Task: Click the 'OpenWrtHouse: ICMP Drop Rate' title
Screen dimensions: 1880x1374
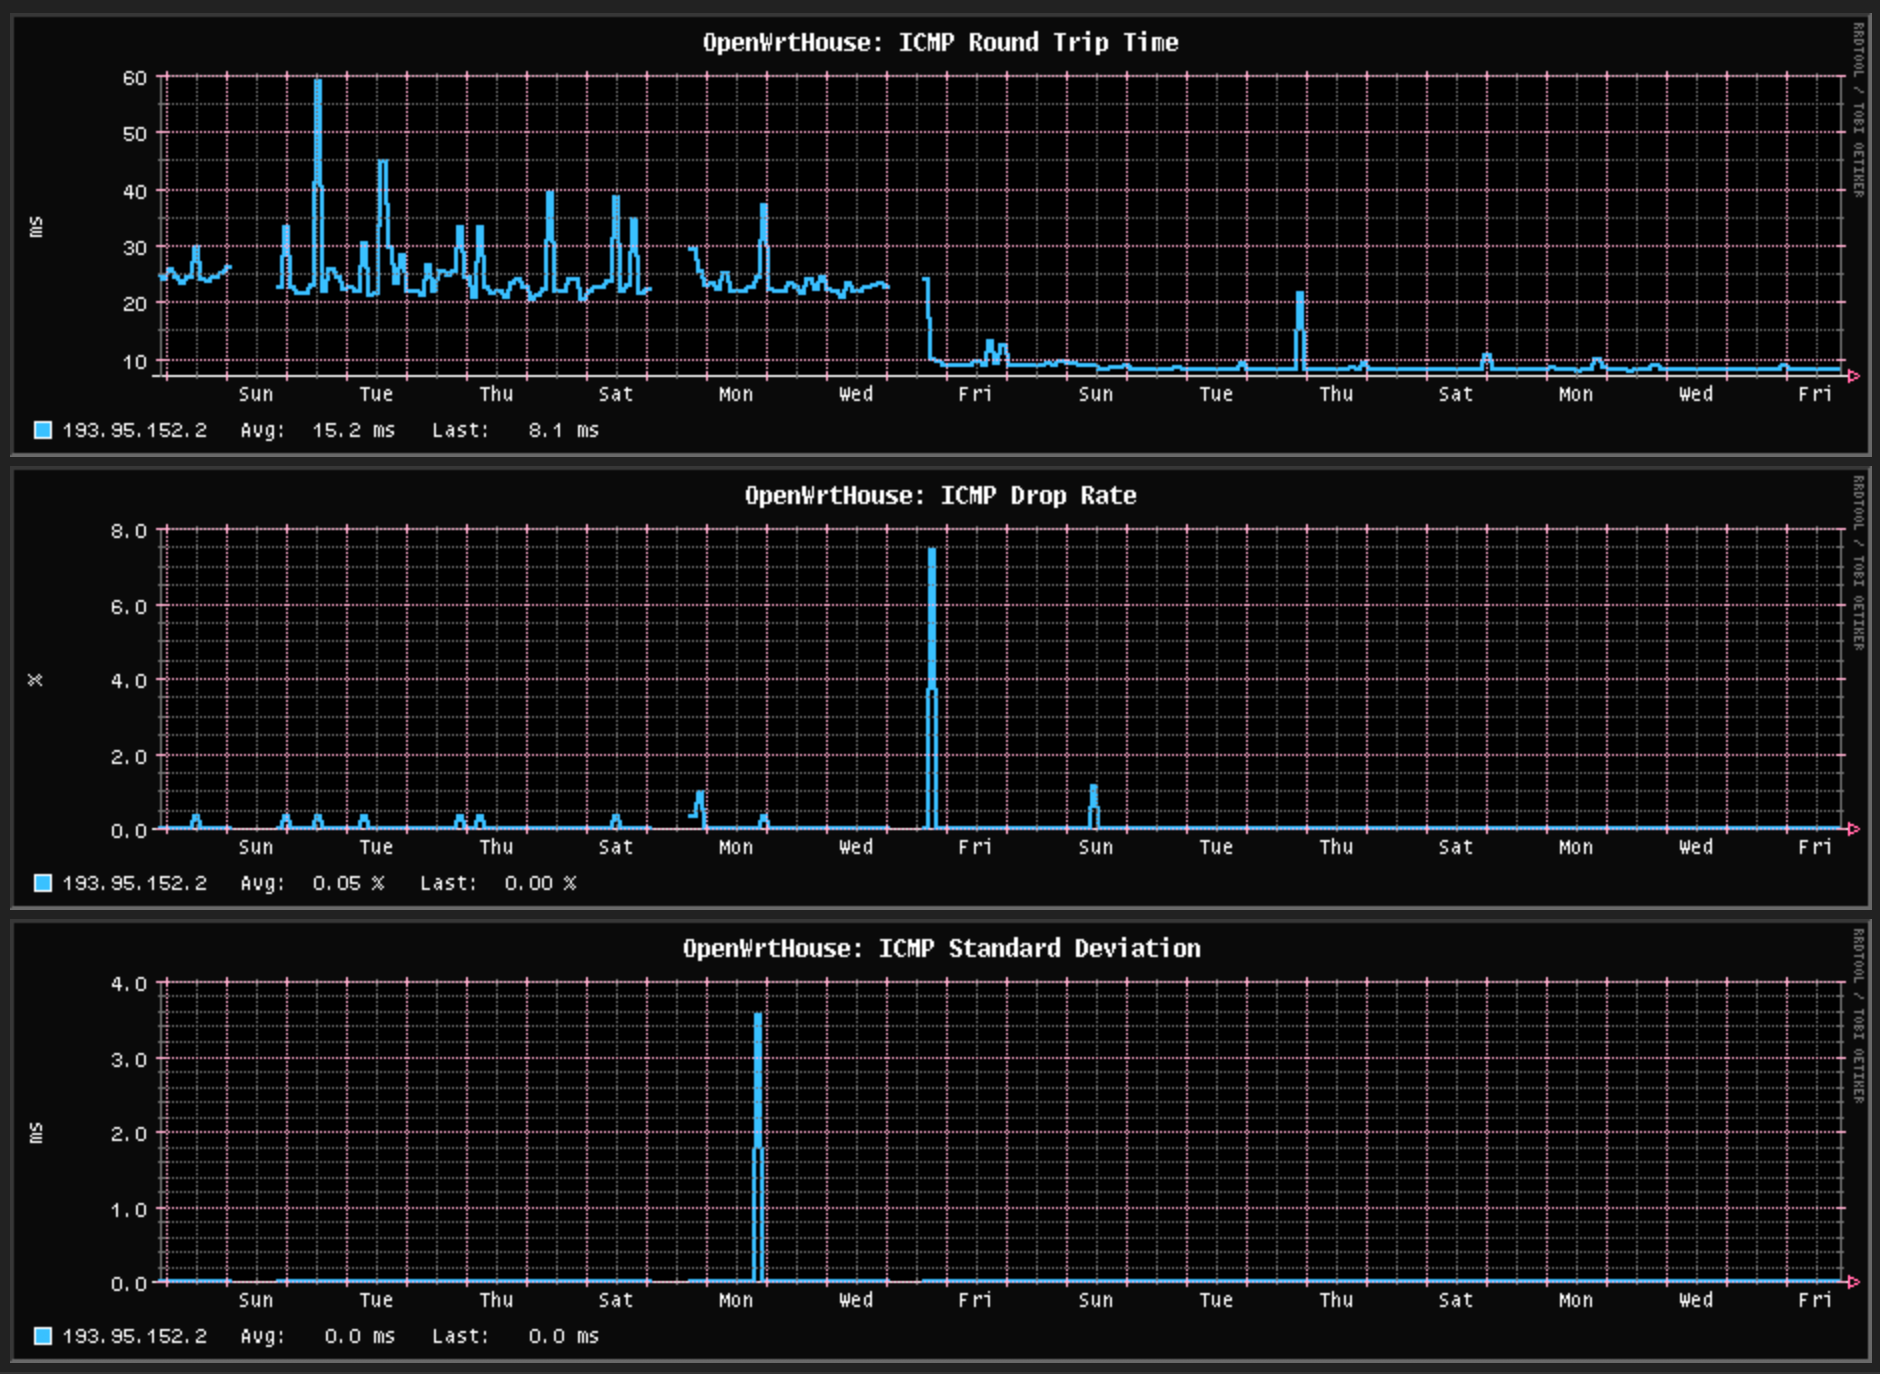Action: [x=940, y=495]
